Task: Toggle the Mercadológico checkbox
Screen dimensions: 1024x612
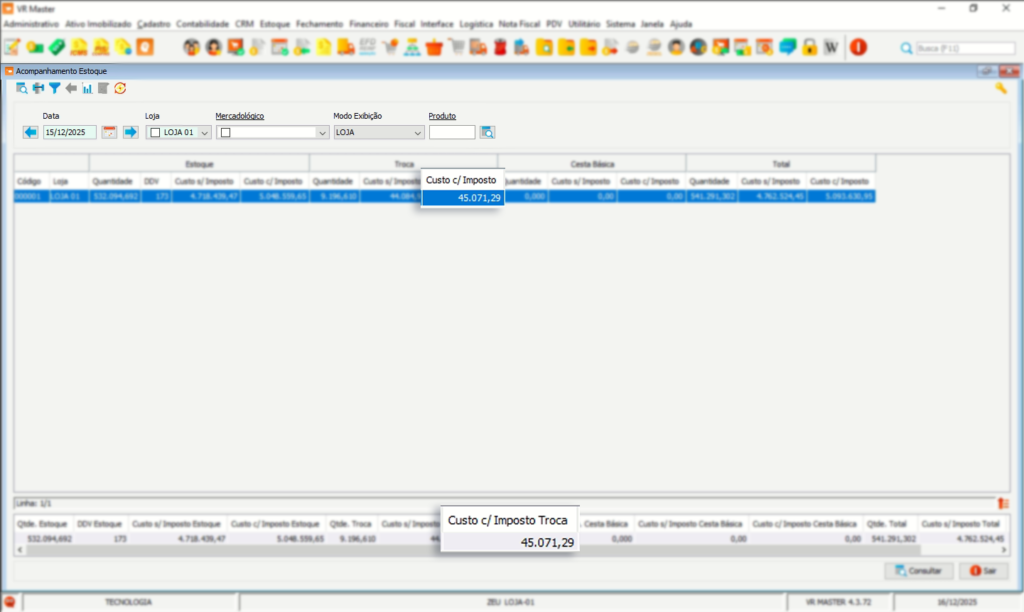Action: (x=226, y=132)
